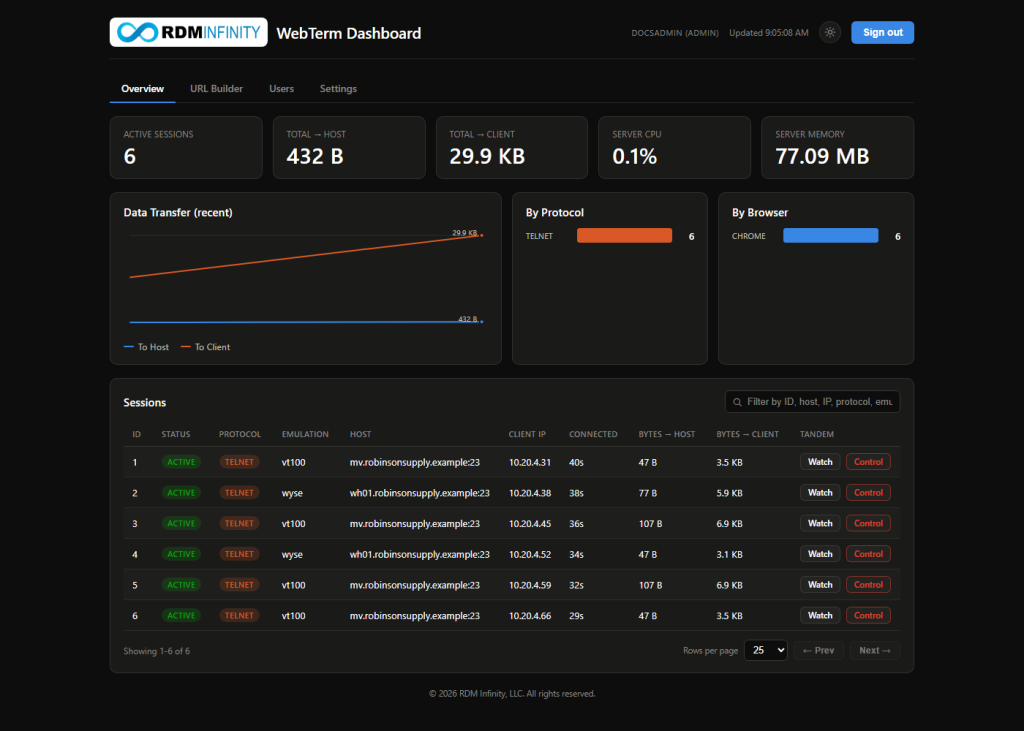Click the Active Sessions card
This screenshot has width=1024, height=731.
[x=186, y=148]
